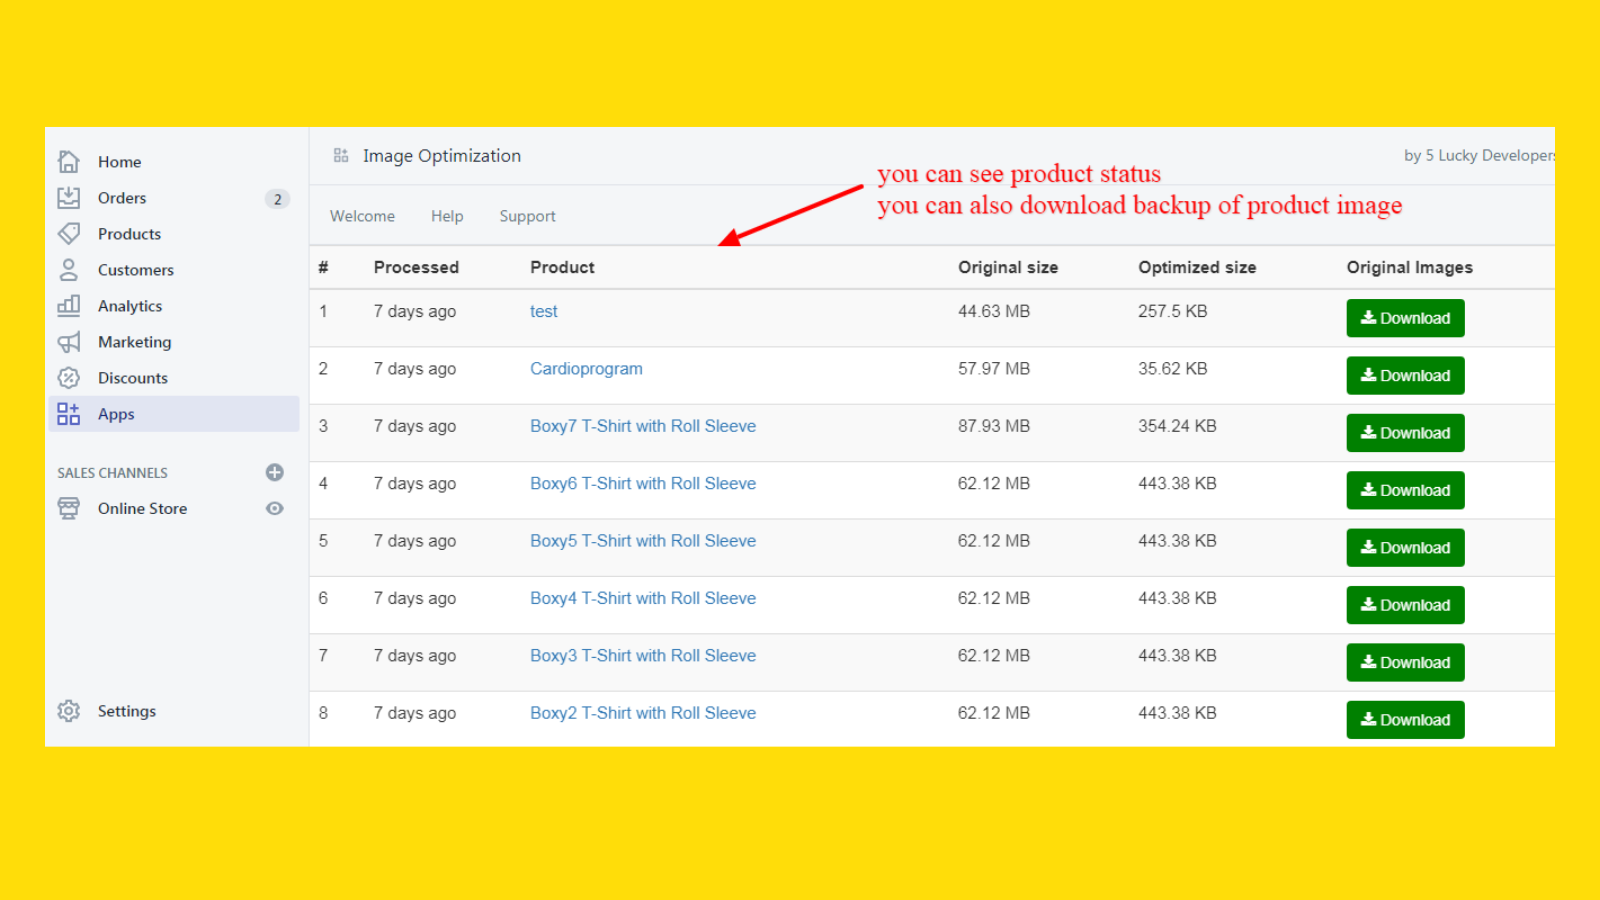Viewport: 1600px width, 900px height.
Task: Click the Products tag icon
Action: pyautogui.click(x=68, y=233)
